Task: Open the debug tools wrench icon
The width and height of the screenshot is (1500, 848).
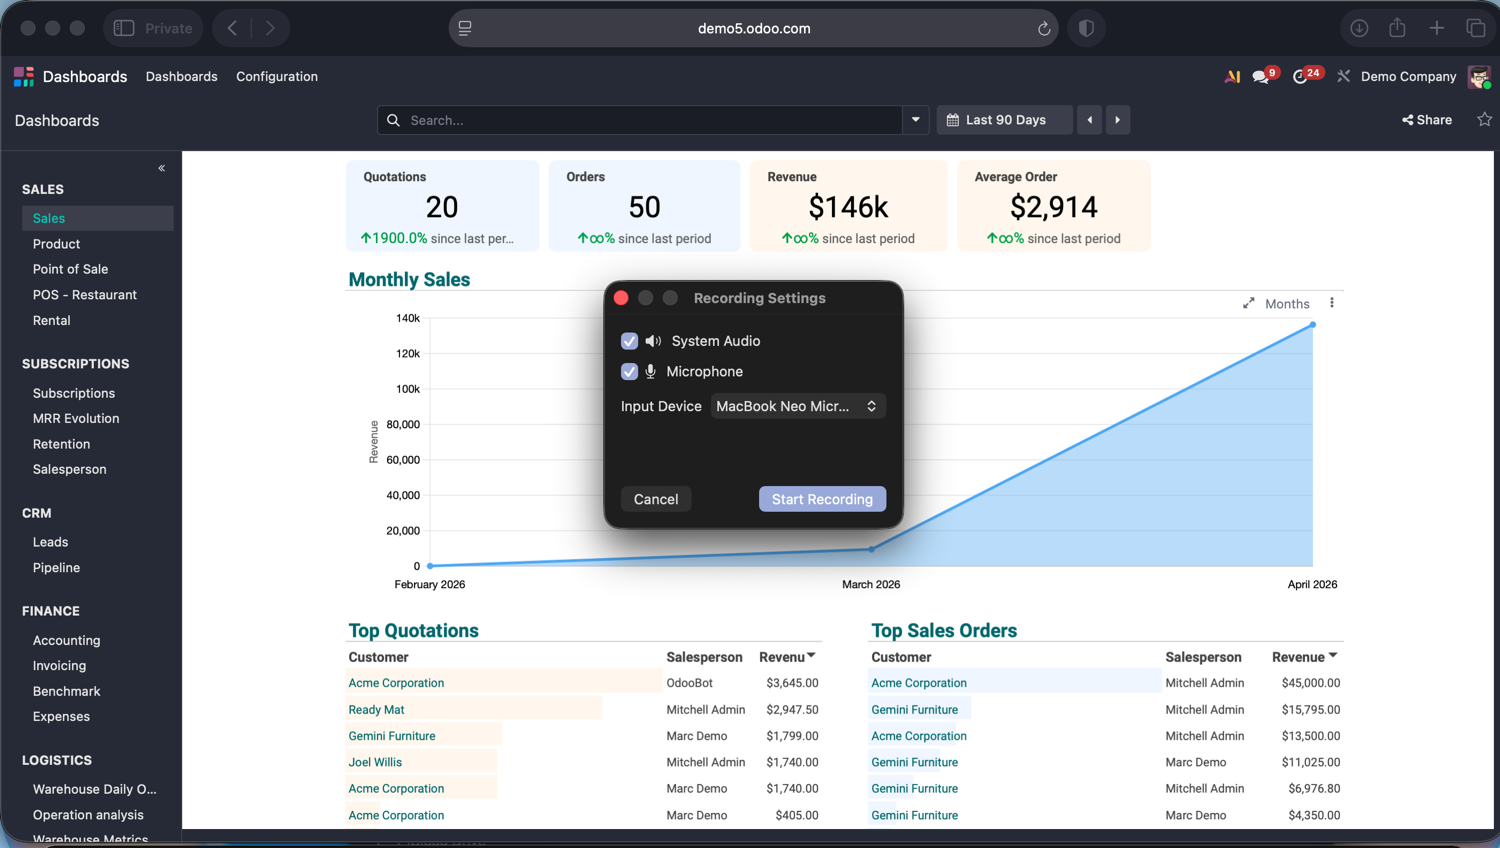Action: coord(1343,76)
